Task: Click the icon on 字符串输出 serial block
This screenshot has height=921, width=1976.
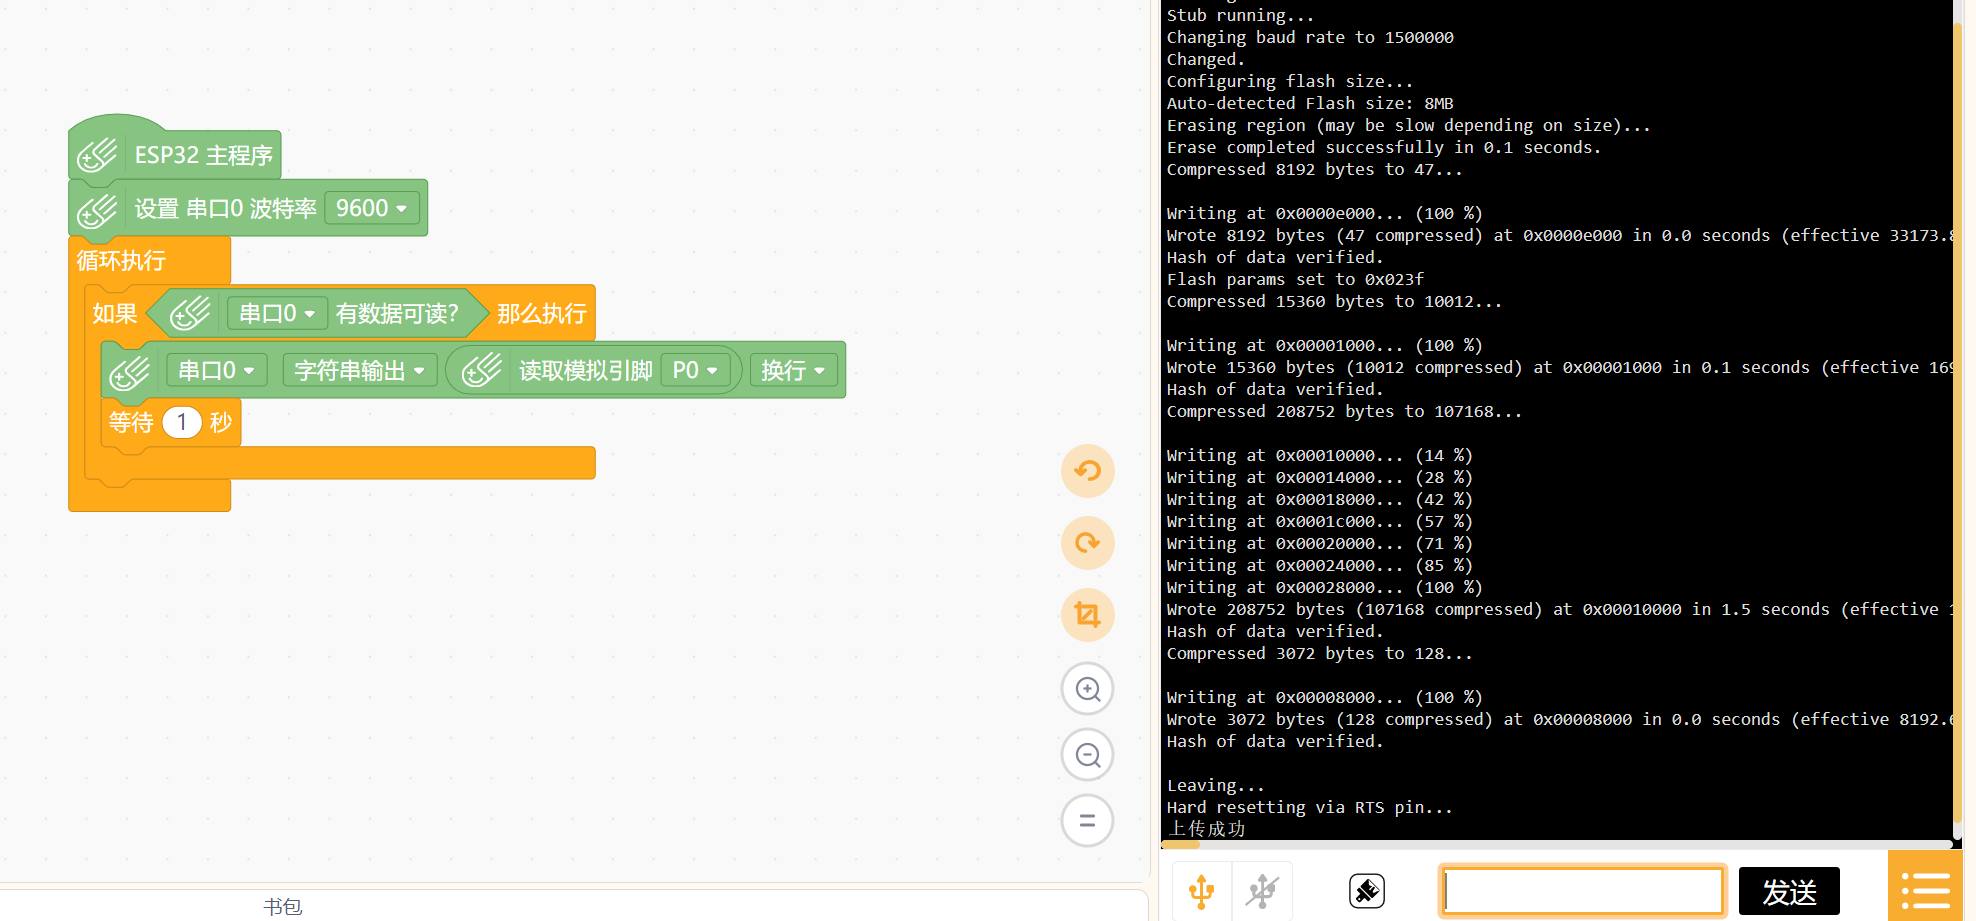Action: tap(130, 371)
